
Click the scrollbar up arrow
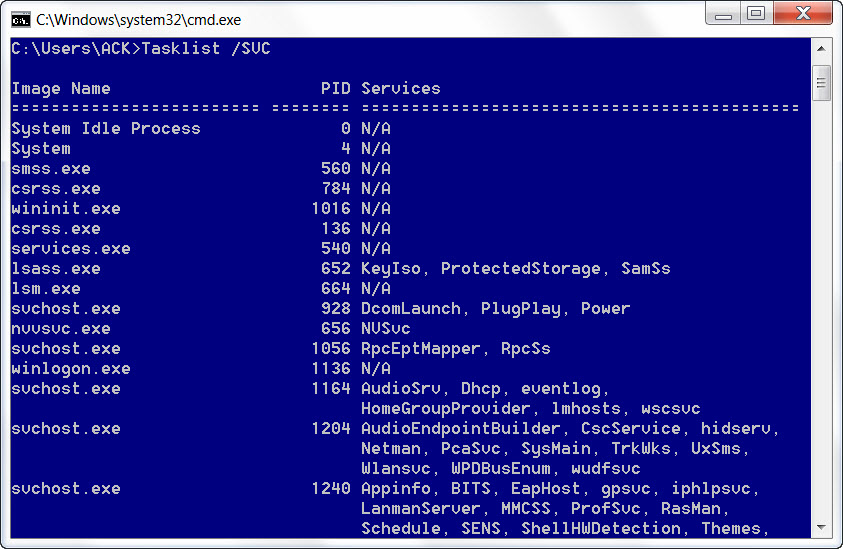(822, 49)
